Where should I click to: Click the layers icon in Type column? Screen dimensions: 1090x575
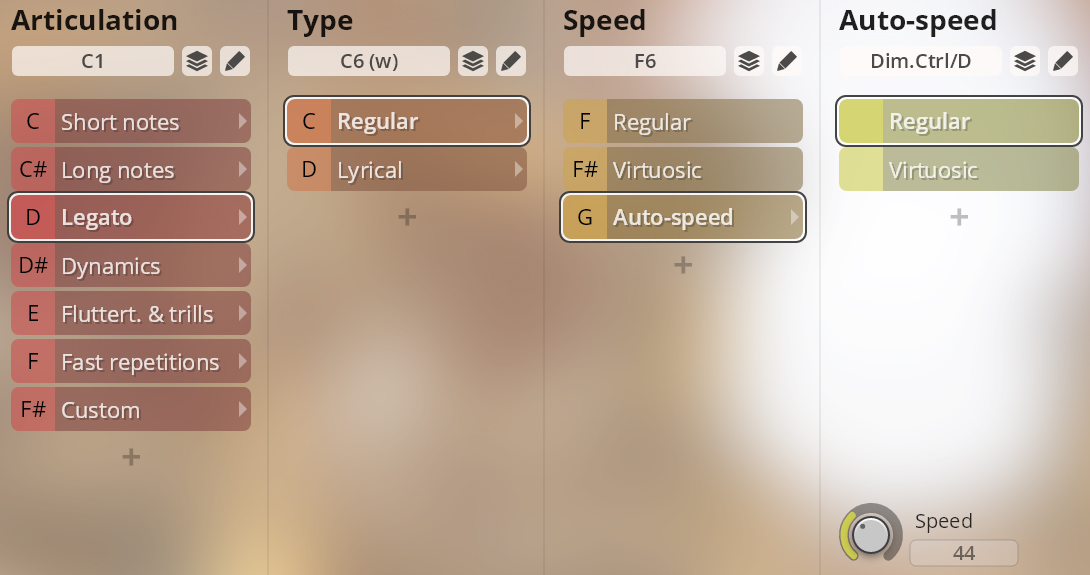click(x=473, y=61)
